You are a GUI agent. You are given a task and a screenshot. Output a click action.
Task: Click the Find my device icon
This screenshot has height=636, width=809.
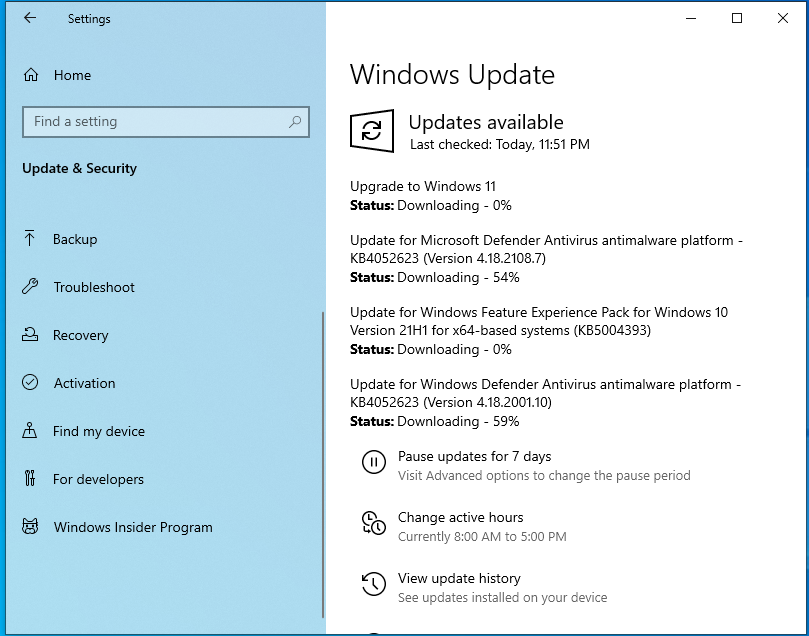tap(29, 430)
